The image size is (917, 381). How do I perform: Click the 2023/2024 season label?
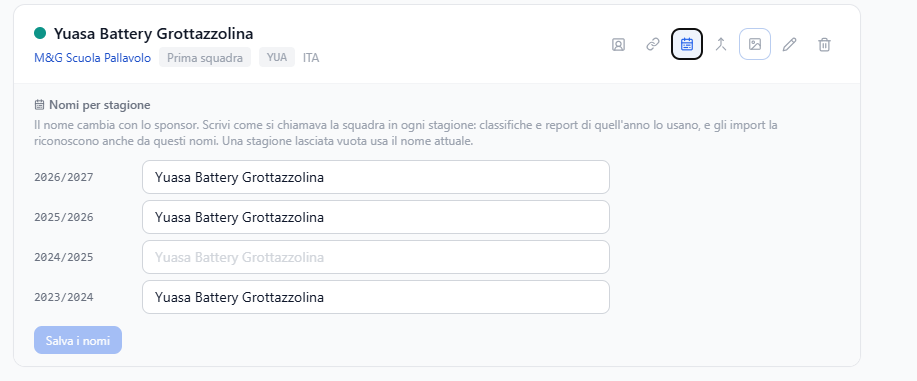(x=64, y=297)
